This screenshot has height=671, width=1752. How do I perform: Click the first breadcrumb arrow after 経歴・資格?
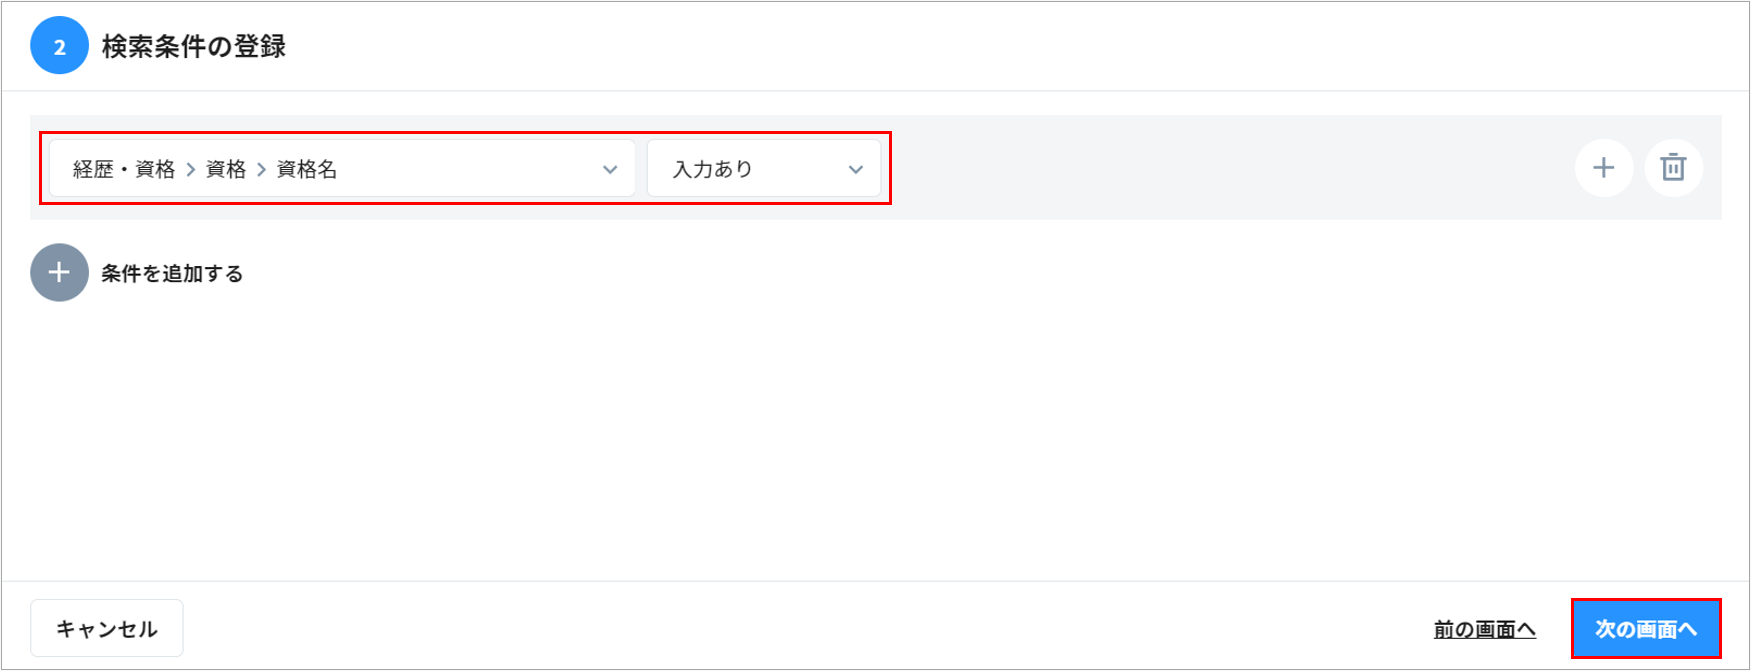(190, 170)
